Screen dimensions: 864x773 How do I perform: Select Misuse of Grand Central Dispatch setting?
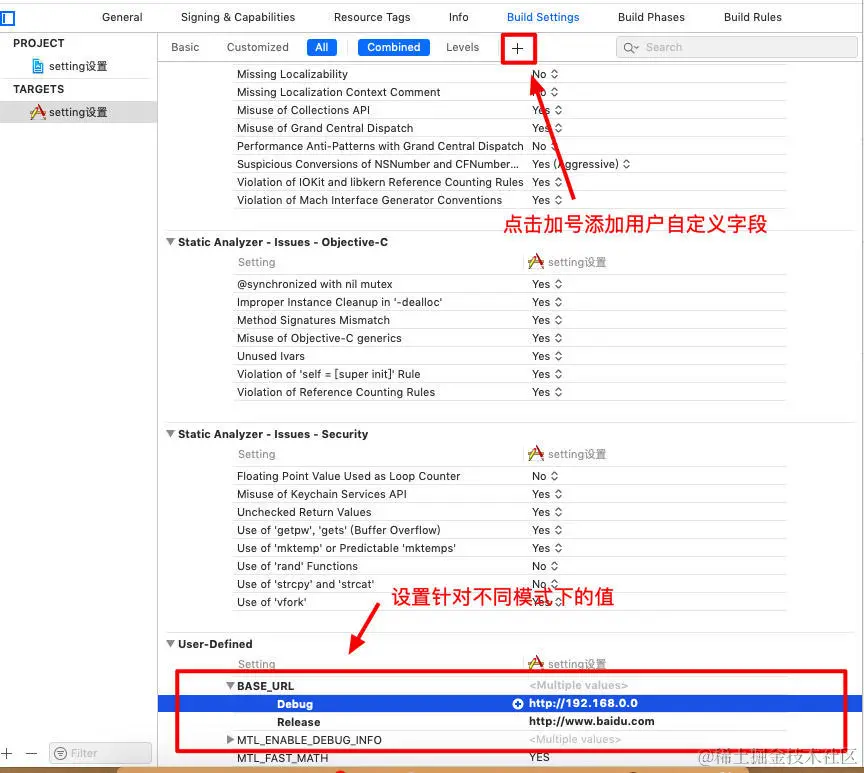[325, 128]
